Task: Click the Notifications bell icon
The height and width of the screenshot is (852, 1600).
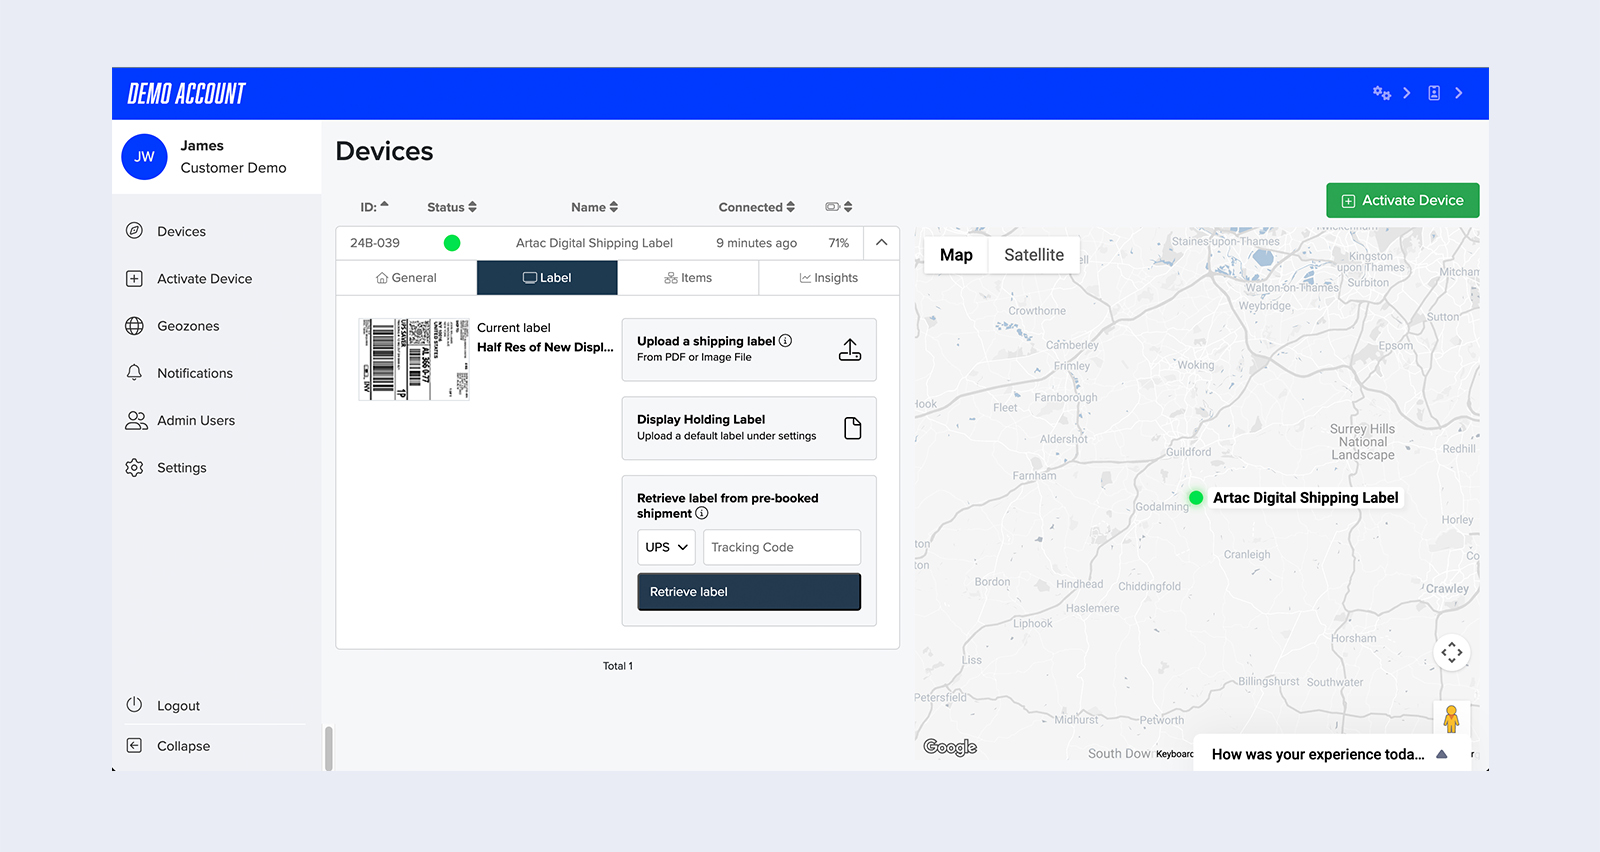Action: (134, 372)
